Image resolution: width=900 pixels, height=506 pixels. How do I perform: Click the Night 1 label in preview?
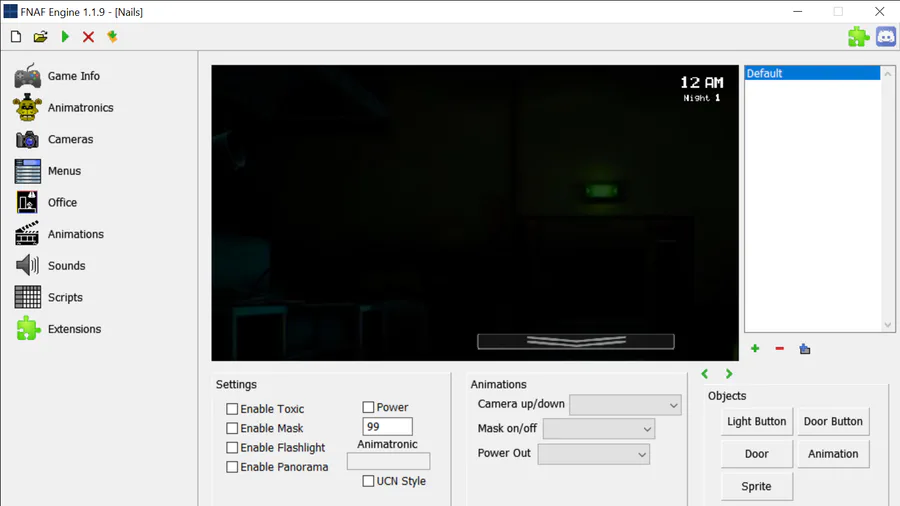point(701,98)
